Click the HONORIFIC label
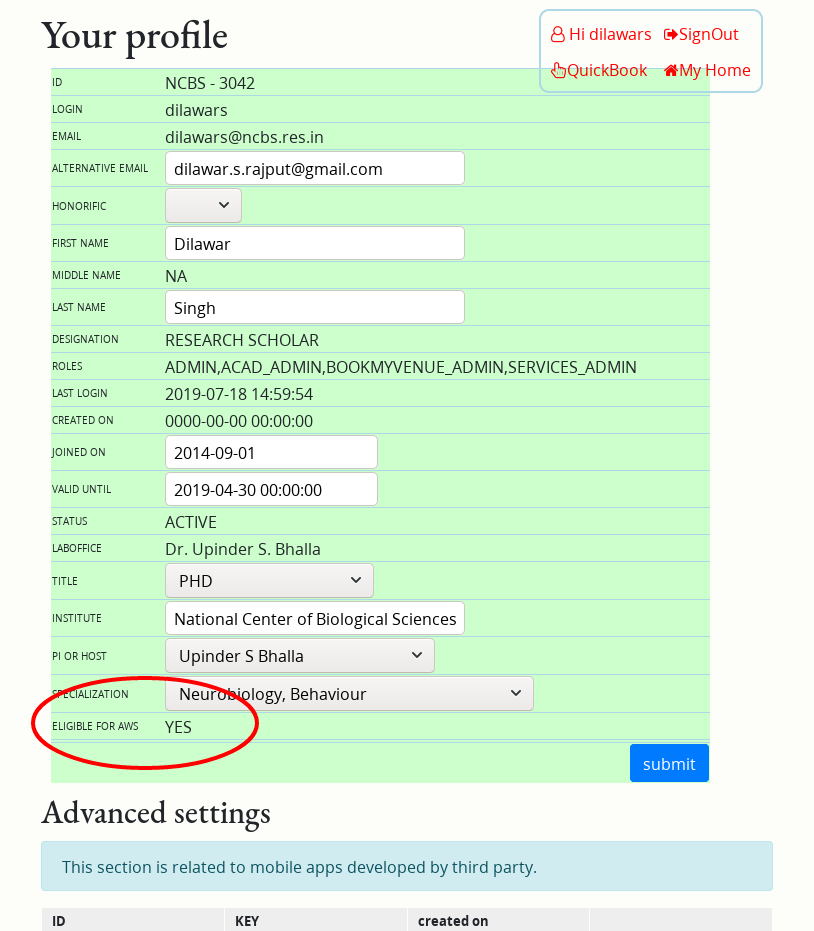The image size is (814, 931). coord(79,206)
